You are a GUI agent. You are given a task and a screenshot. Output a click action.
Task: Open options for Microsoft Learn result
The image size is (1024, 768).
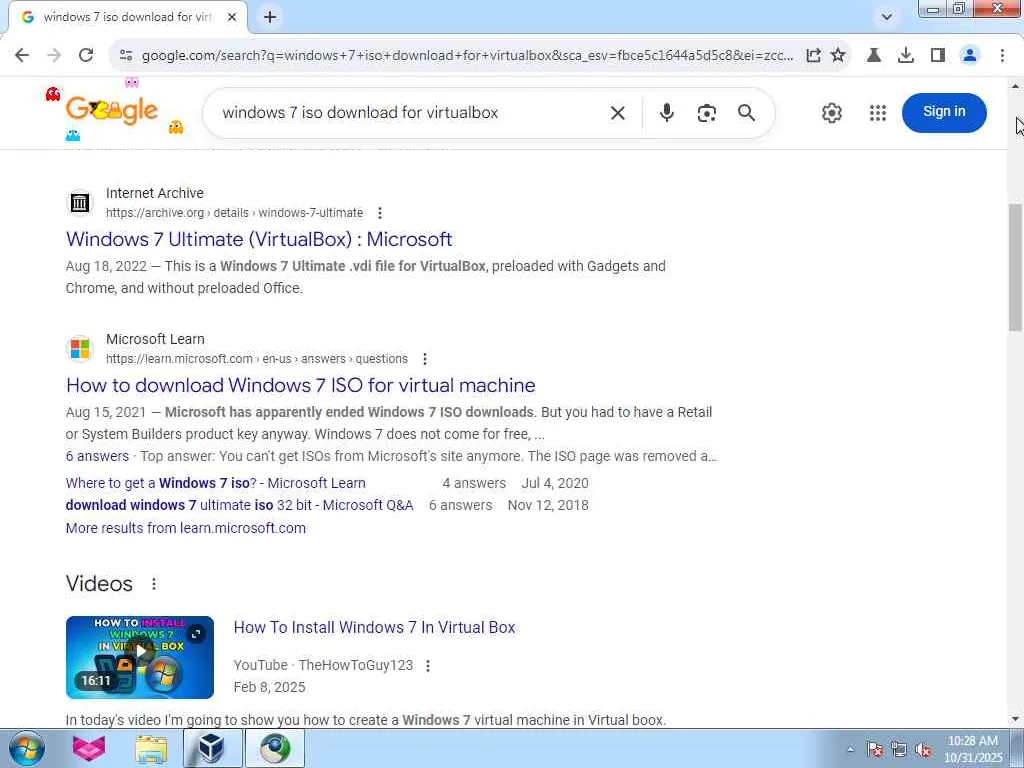tap(424, 359)
